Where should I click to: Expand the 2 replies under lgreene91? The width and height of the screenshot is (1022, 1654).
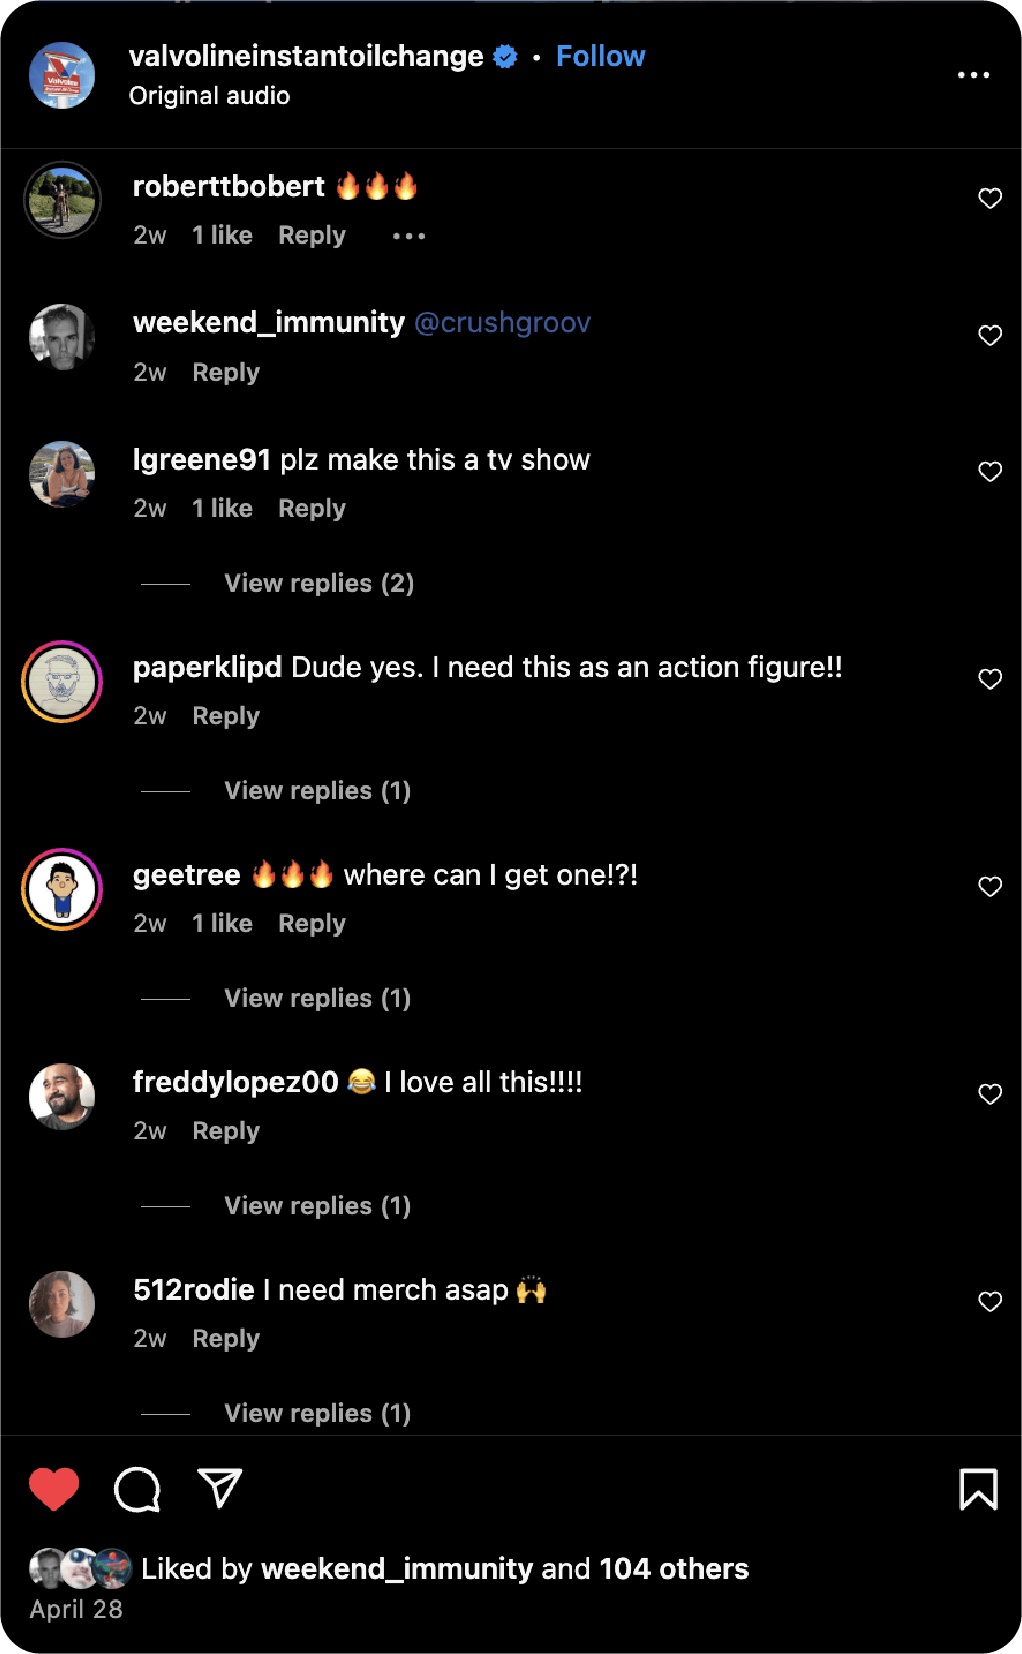pyautogui.click(x=319, y=583)
